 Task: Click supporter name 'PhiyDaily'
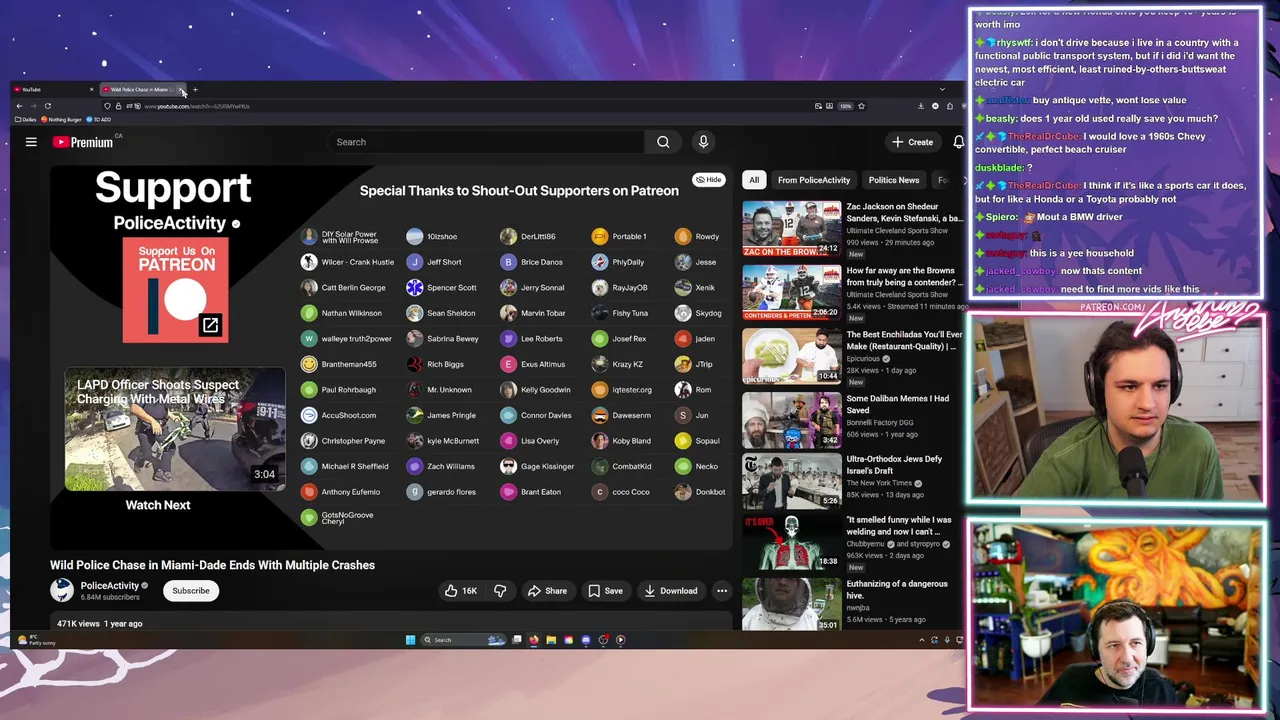(x=629, y=262)
